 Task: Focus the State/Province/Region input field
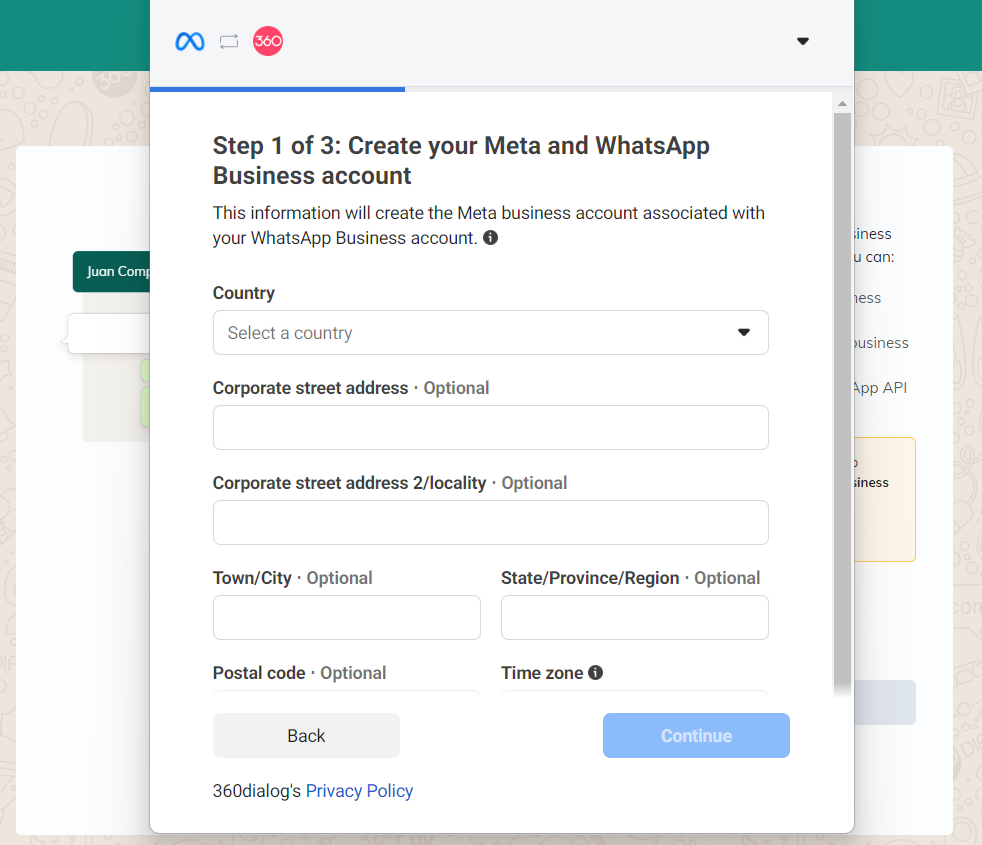pyautogui.click(x=635, y=618)
